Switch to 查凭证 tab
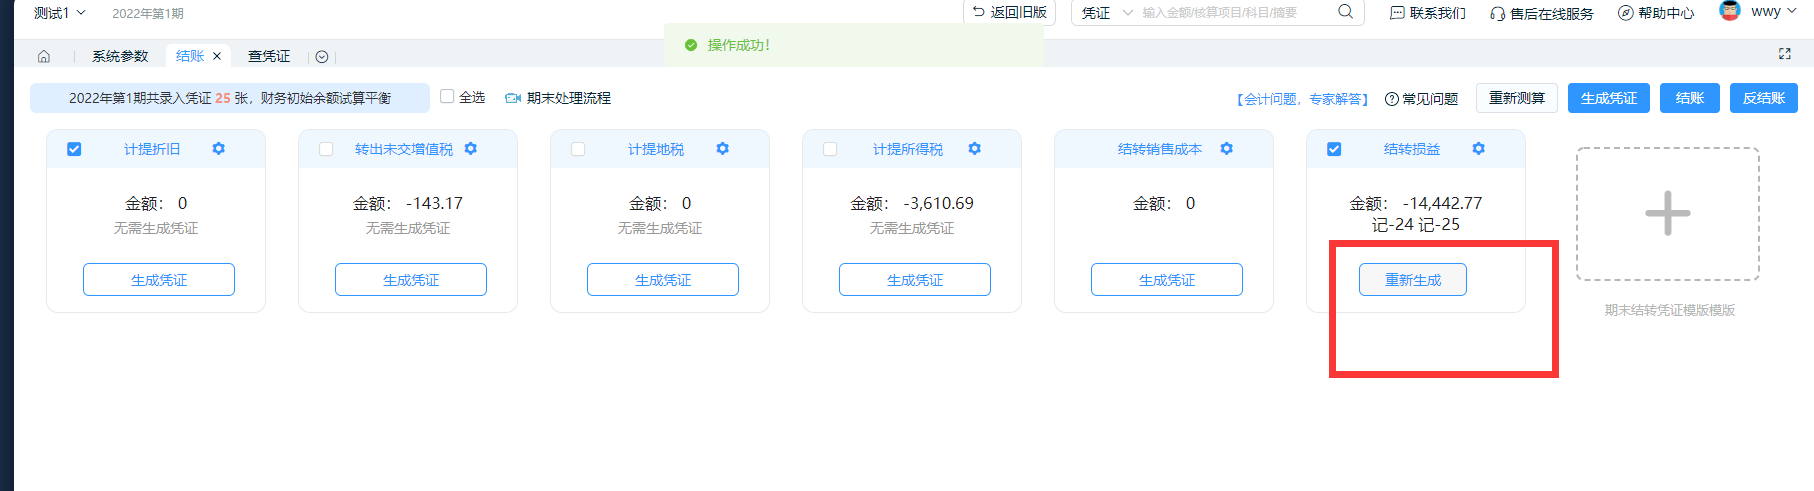This screenshot has width=1814, height=491. click(x=269, y=56)
